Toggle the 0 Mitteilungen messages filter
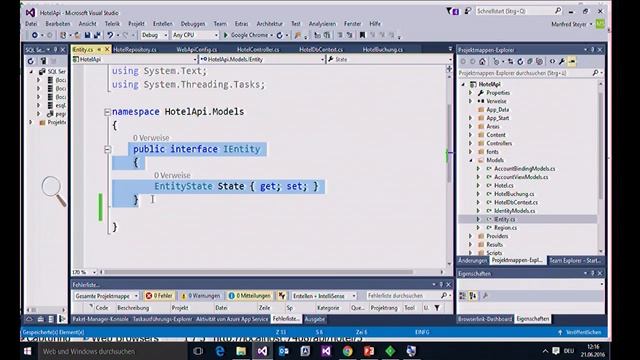Image resolution: width=640 pixels, height=360 pixels. point(249,296)
